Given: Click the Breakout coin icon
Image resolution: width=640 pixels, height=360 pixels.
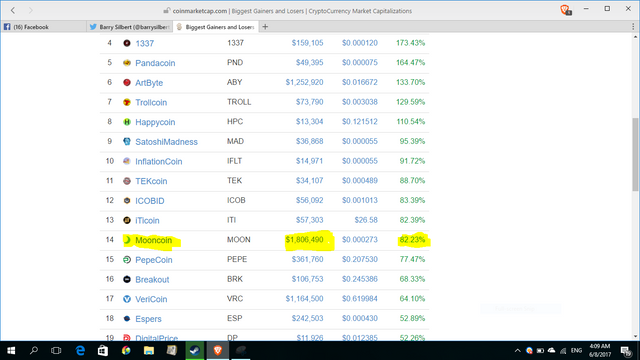Looking at the screenshot, I should [127, 280].
